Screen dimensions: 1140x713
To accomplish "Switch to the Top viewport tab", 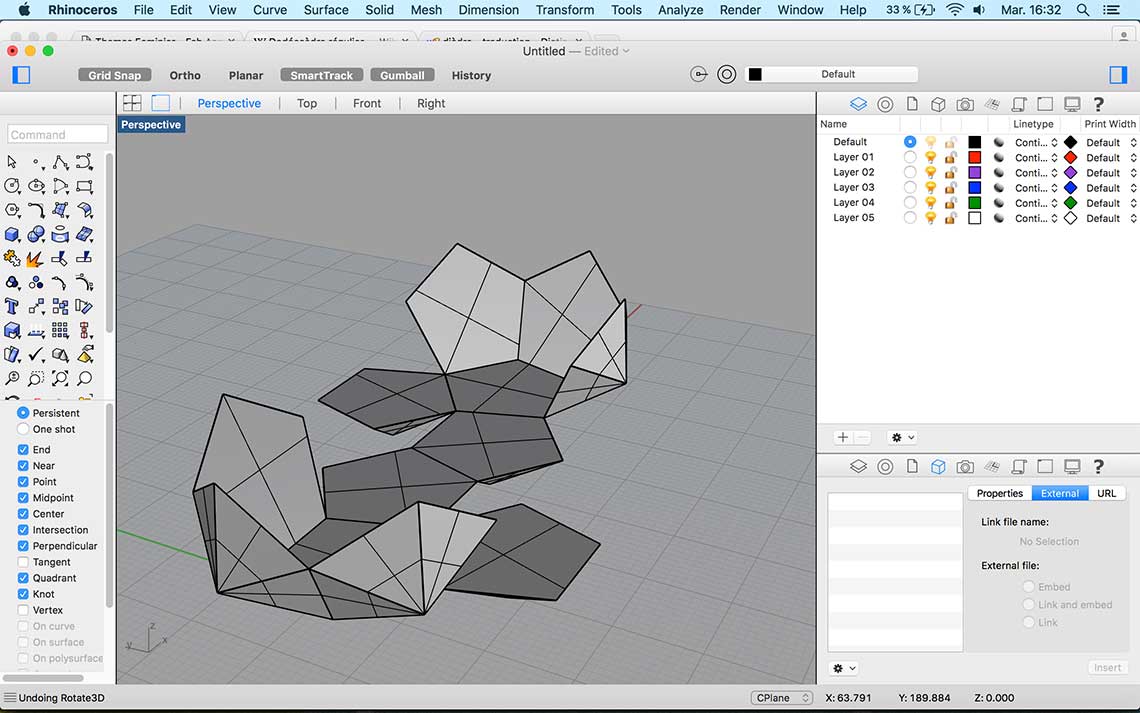I will tap(307, 103).
